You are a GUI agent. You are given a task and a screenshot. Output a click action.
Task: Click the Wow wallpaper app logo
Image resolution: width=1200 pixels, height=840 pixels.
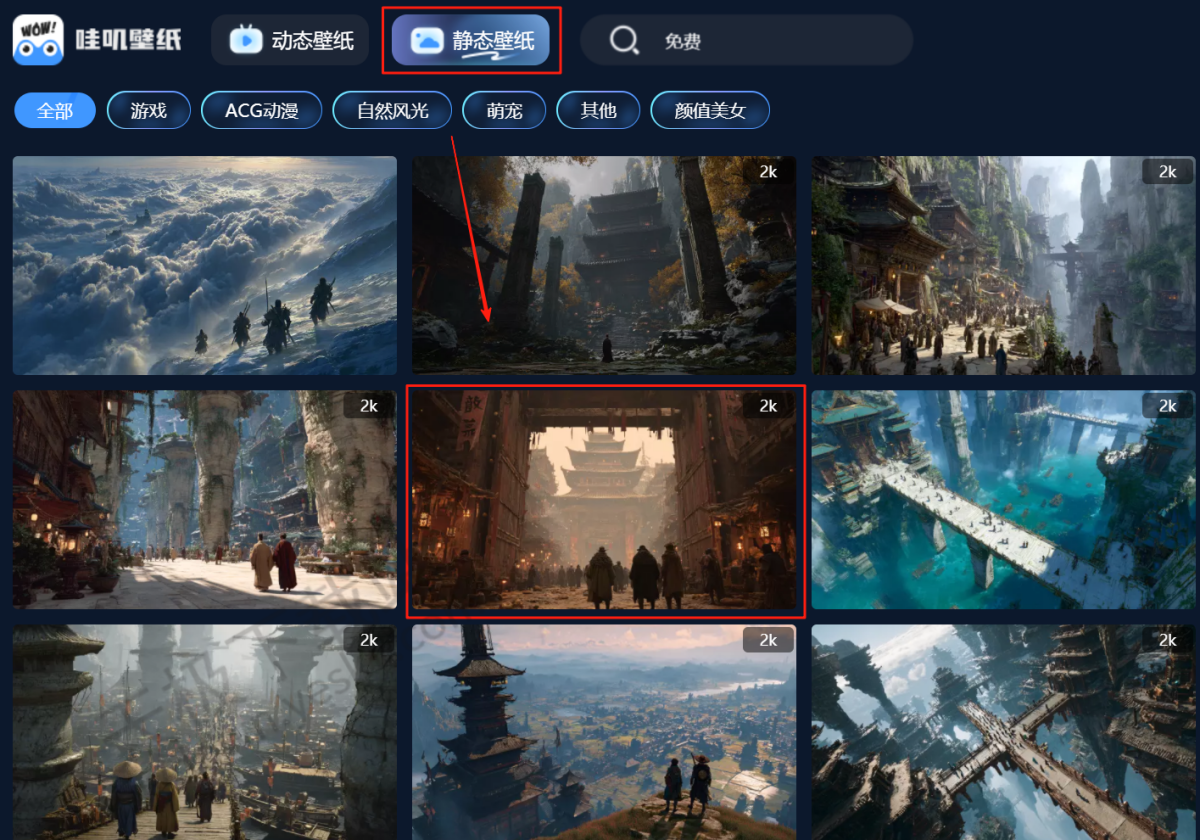point(38,40)
